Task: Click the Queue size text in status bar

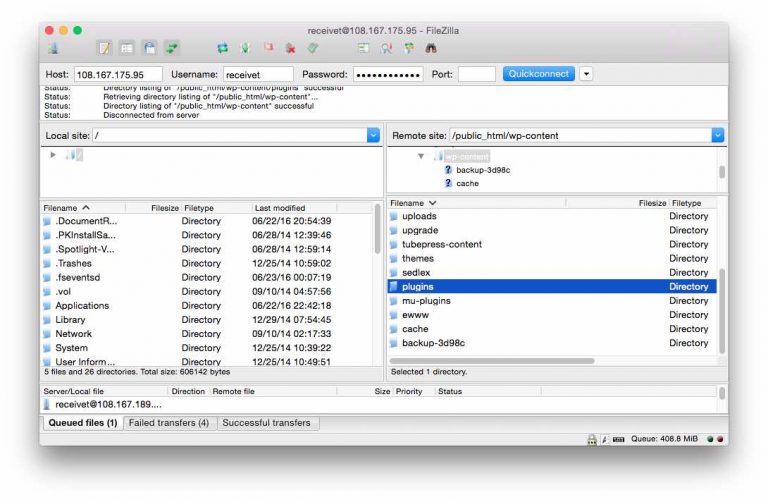Action: [664, 439]
